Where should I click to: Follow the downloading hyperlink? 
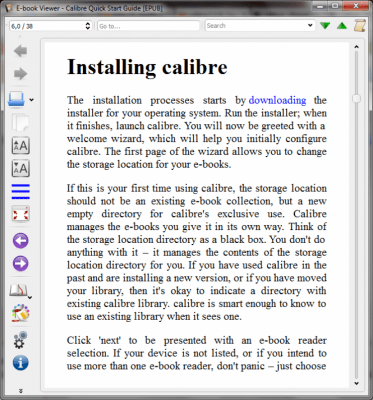[277, 100]
